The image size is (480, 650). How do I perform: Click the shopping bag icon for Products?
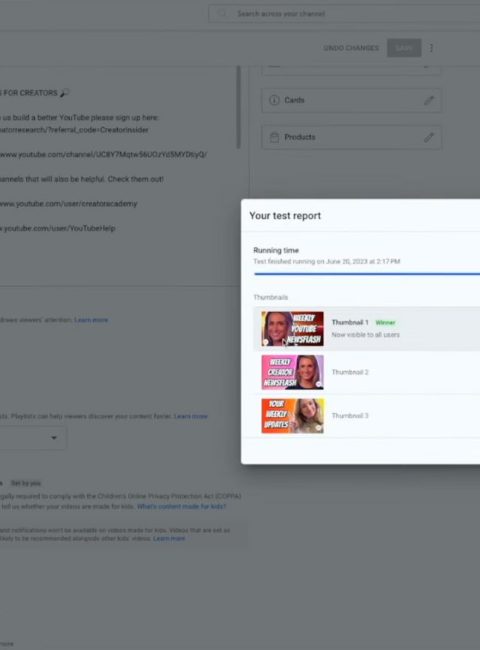[274, 137]
